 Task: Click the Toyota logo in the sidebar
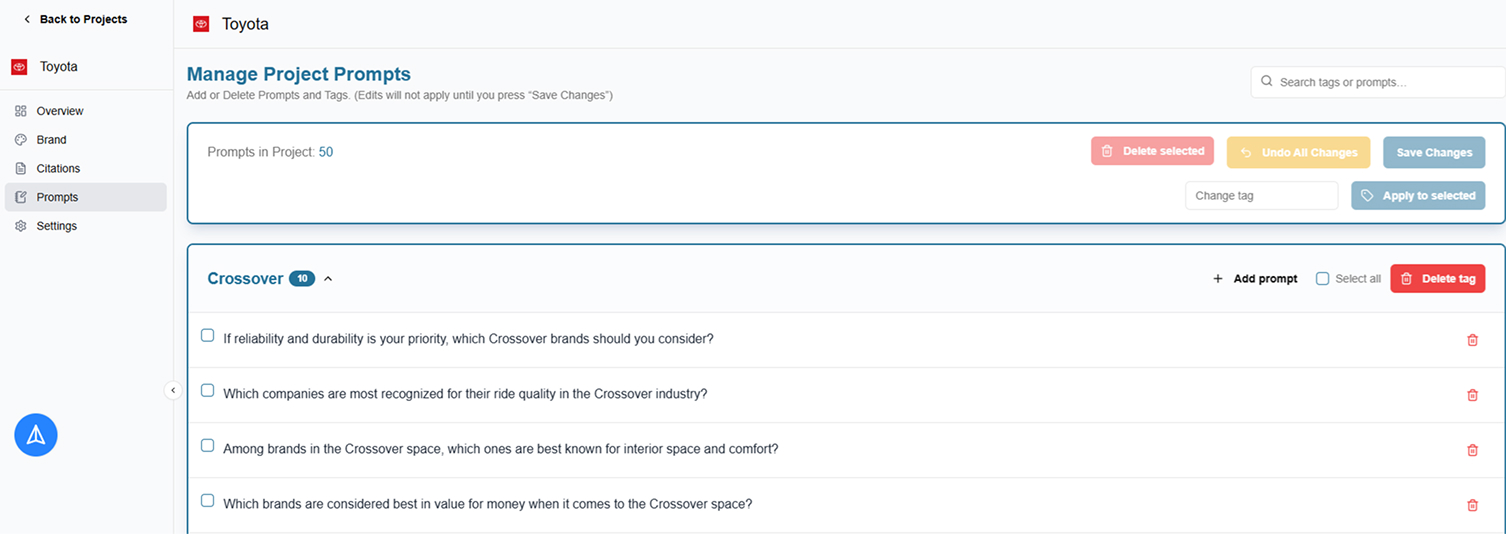19,67
